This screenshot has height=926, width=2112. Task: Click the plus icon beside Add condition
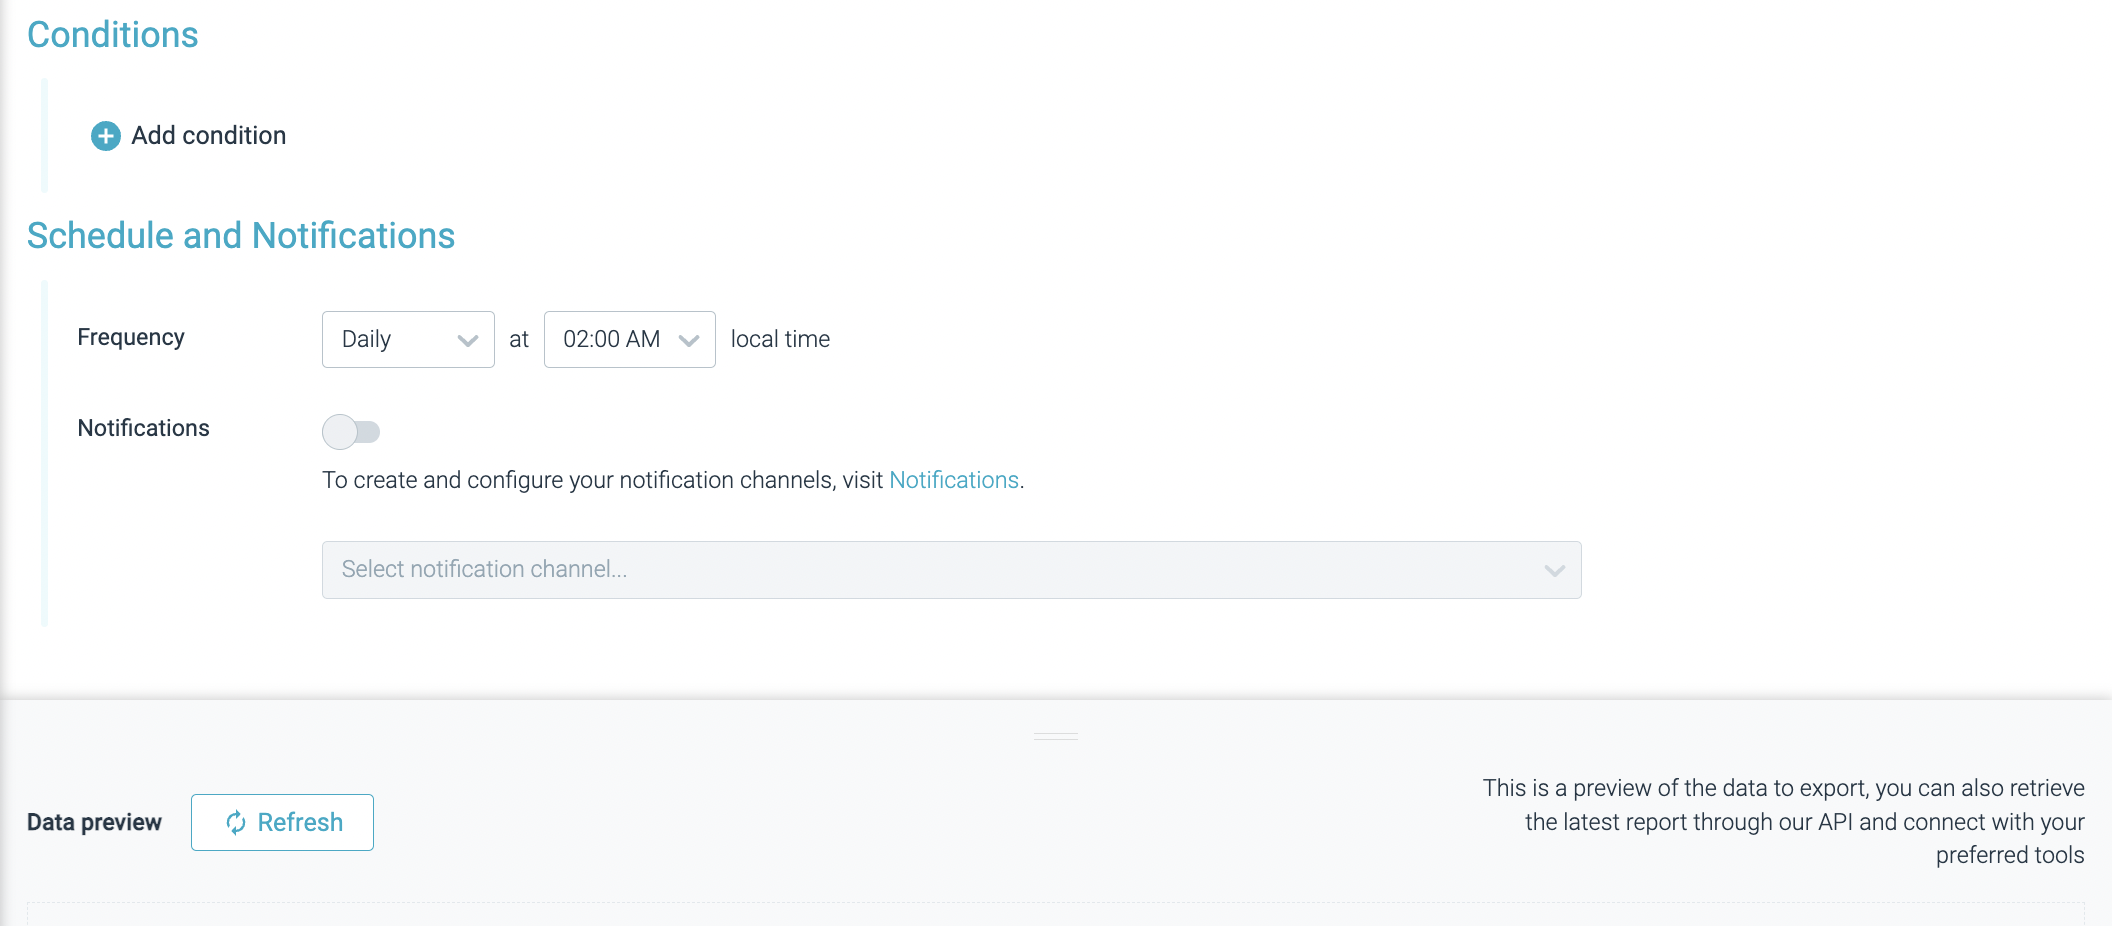106,136
